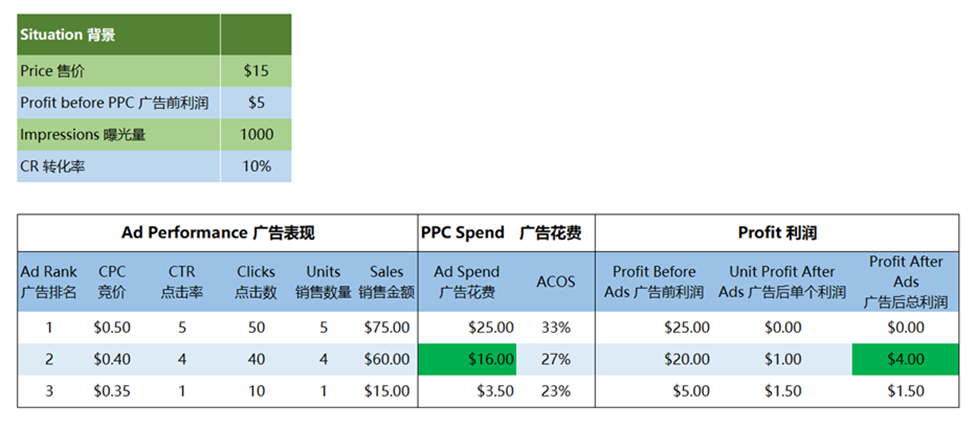The width and height of the screenshot is (975, 428).
Task: Select the CPC 竞价 column header
Action: pos(113,281)
